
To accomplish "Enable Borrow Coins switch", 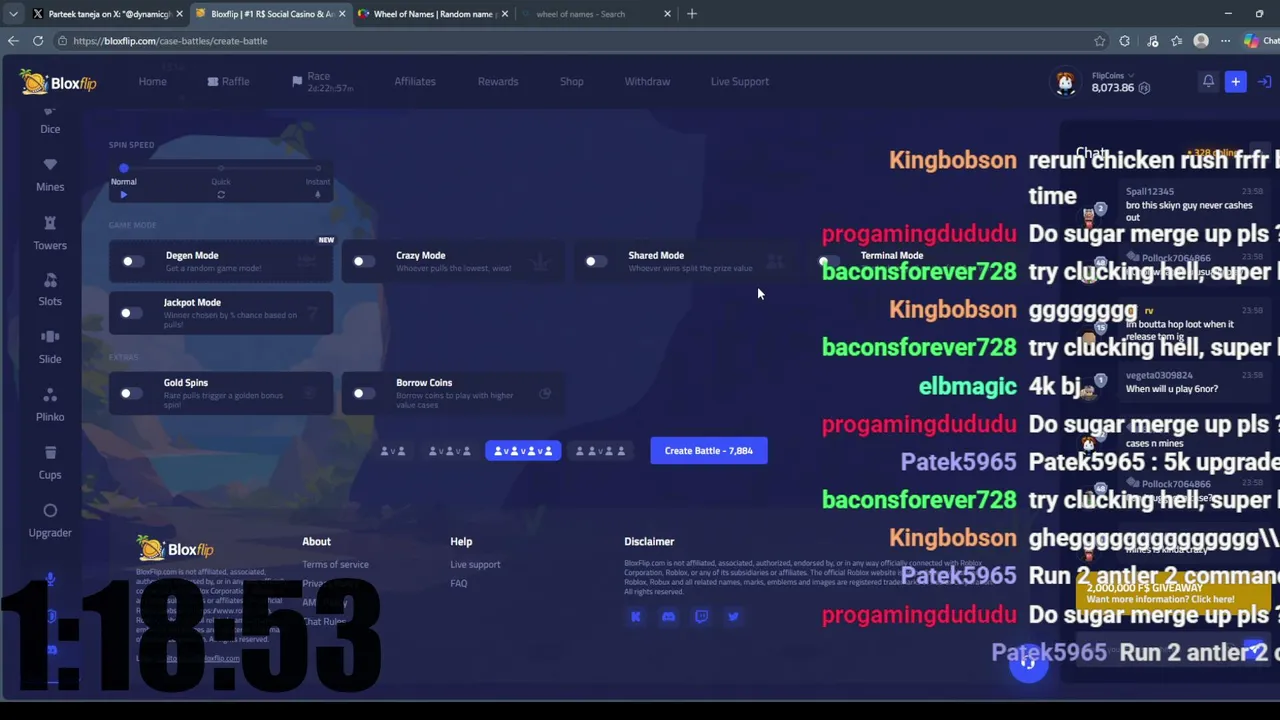I will (364, 393).
